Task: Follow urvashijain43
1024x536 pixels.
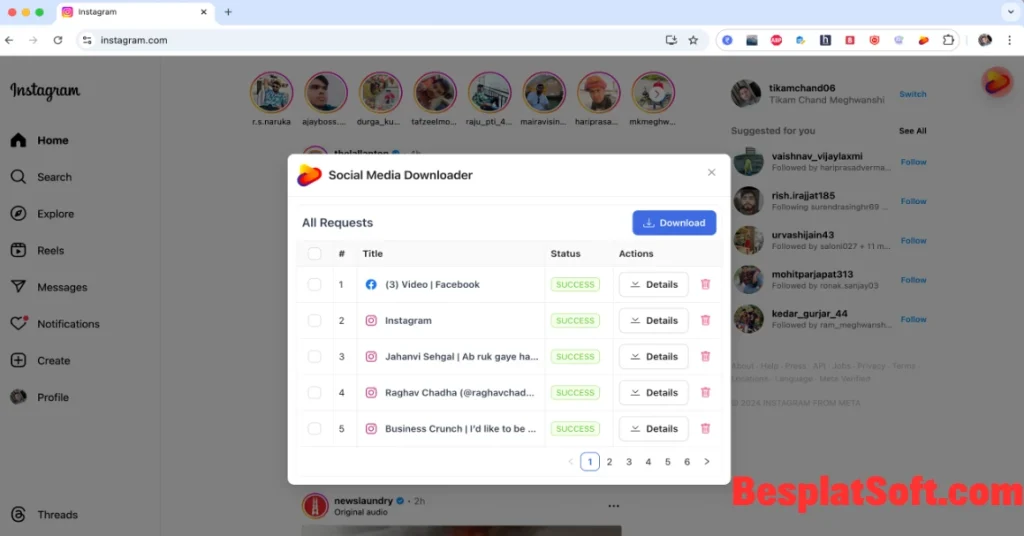Action: tap(913, 240)
